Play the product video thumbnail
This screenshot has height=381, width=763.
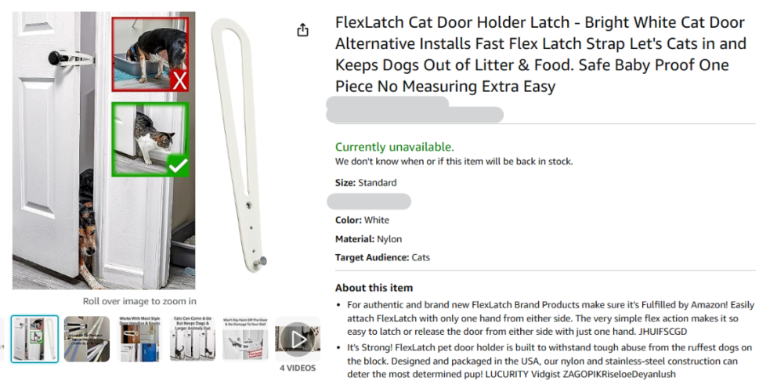[297, 339]
